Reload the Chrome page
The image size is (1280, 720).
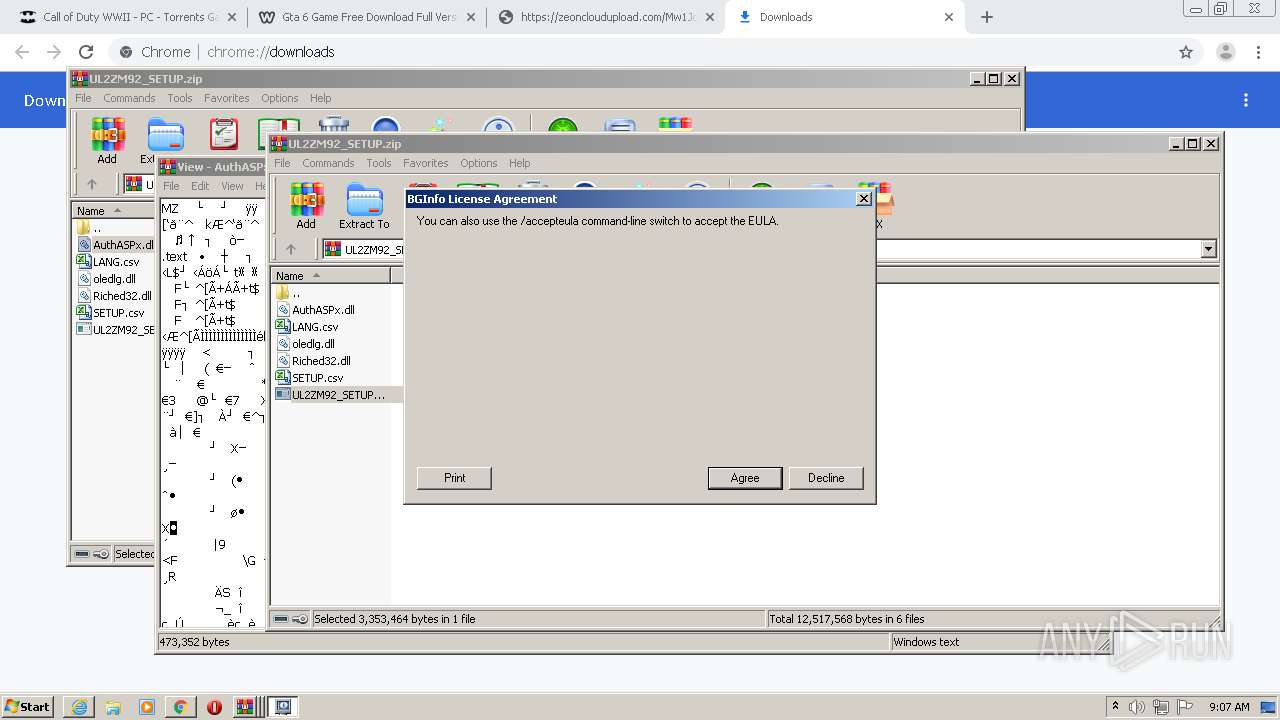coord(86,52)
